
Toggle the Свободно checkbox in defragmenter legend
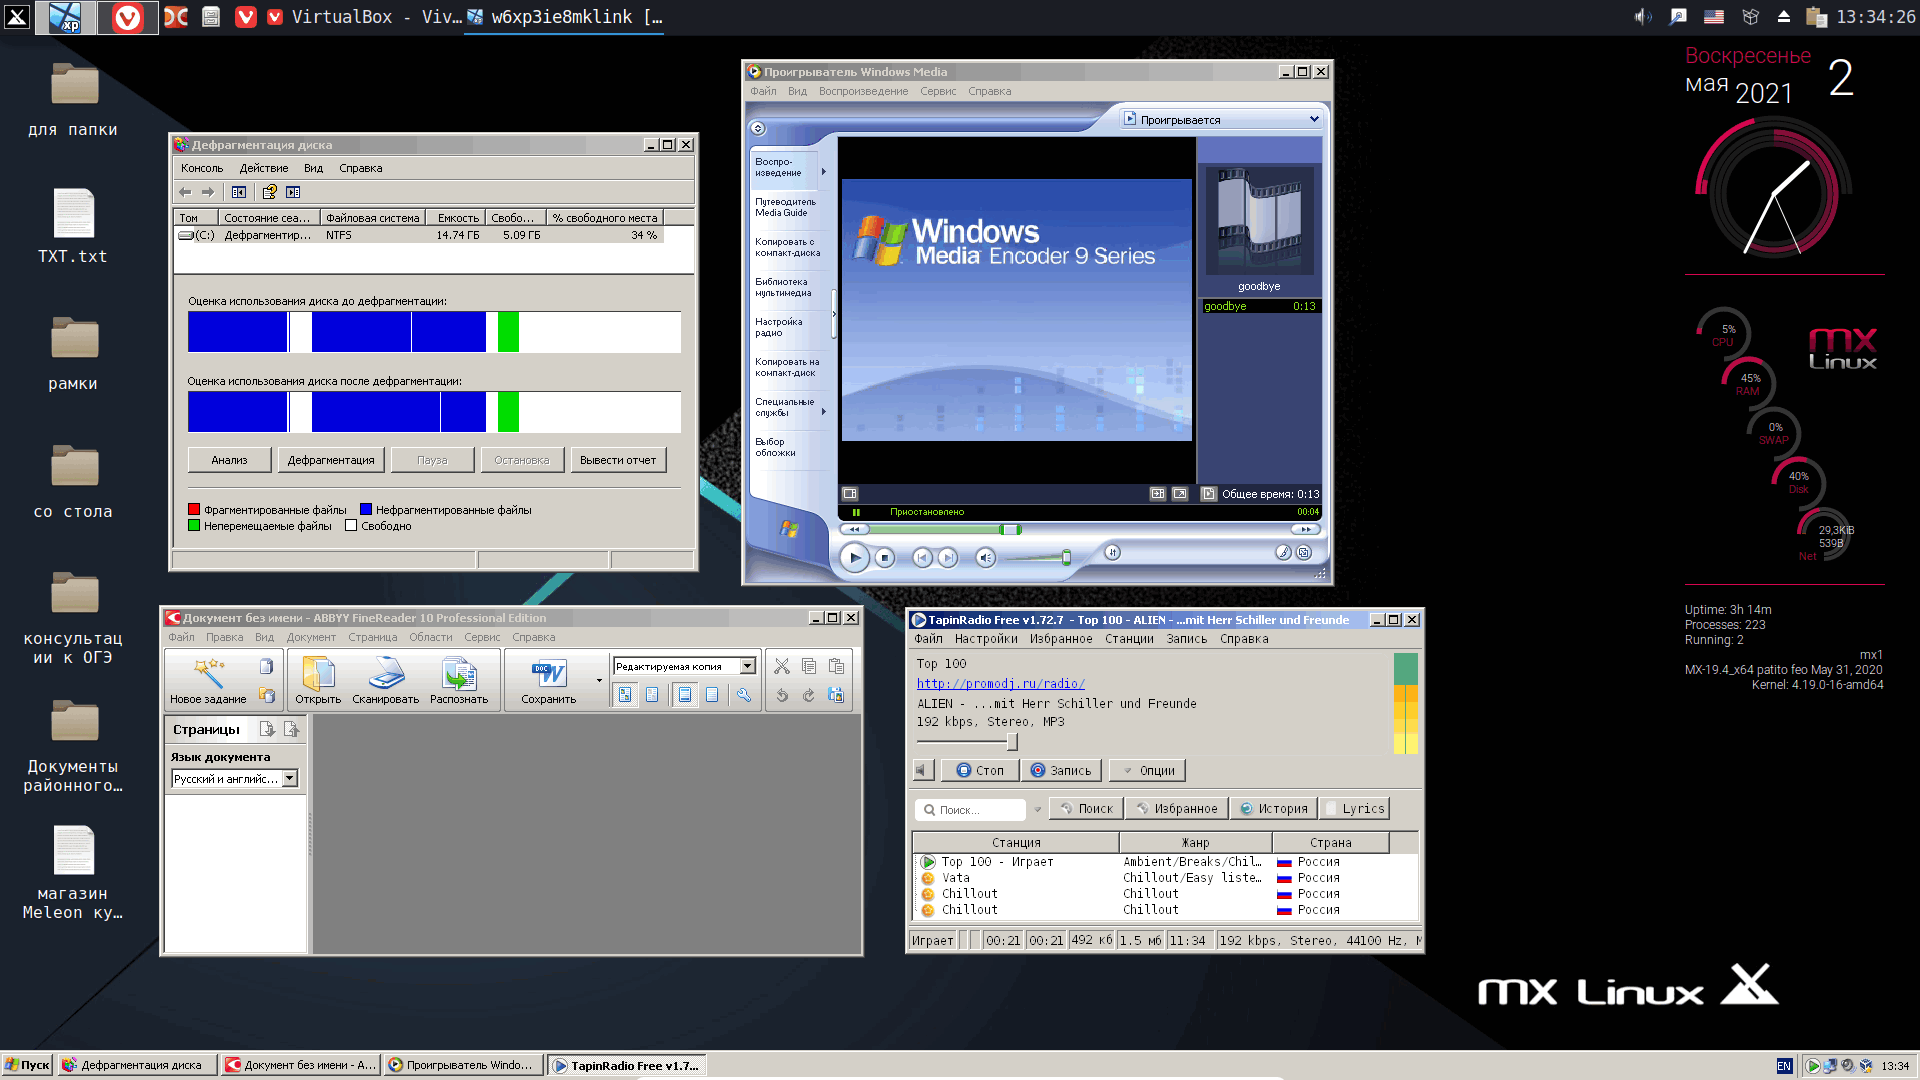click(x=351, y=525)
